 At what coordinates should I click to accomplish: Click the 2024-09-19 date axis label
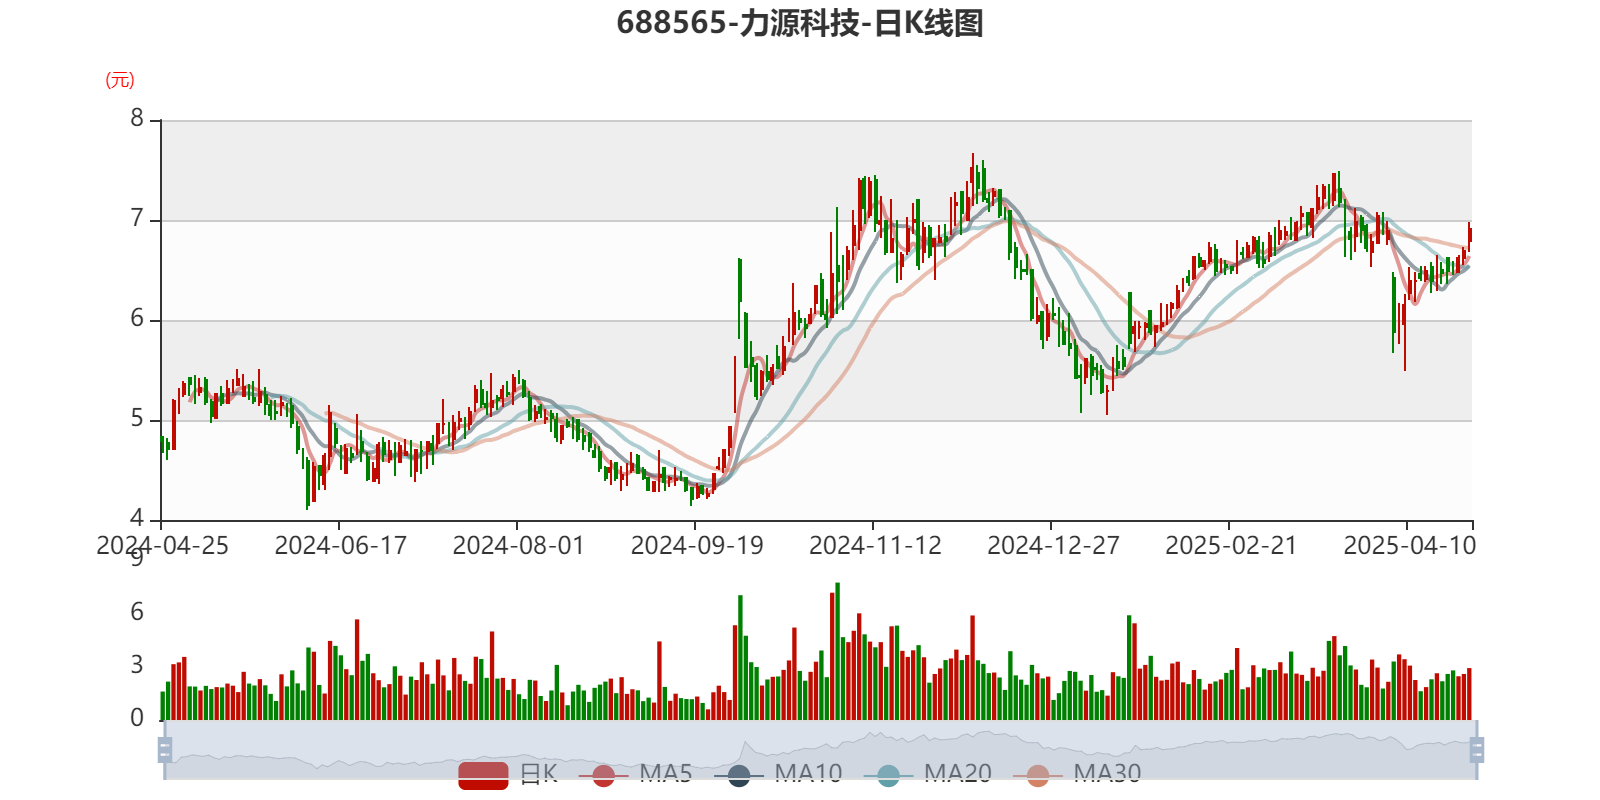click(x=696, y=546)
